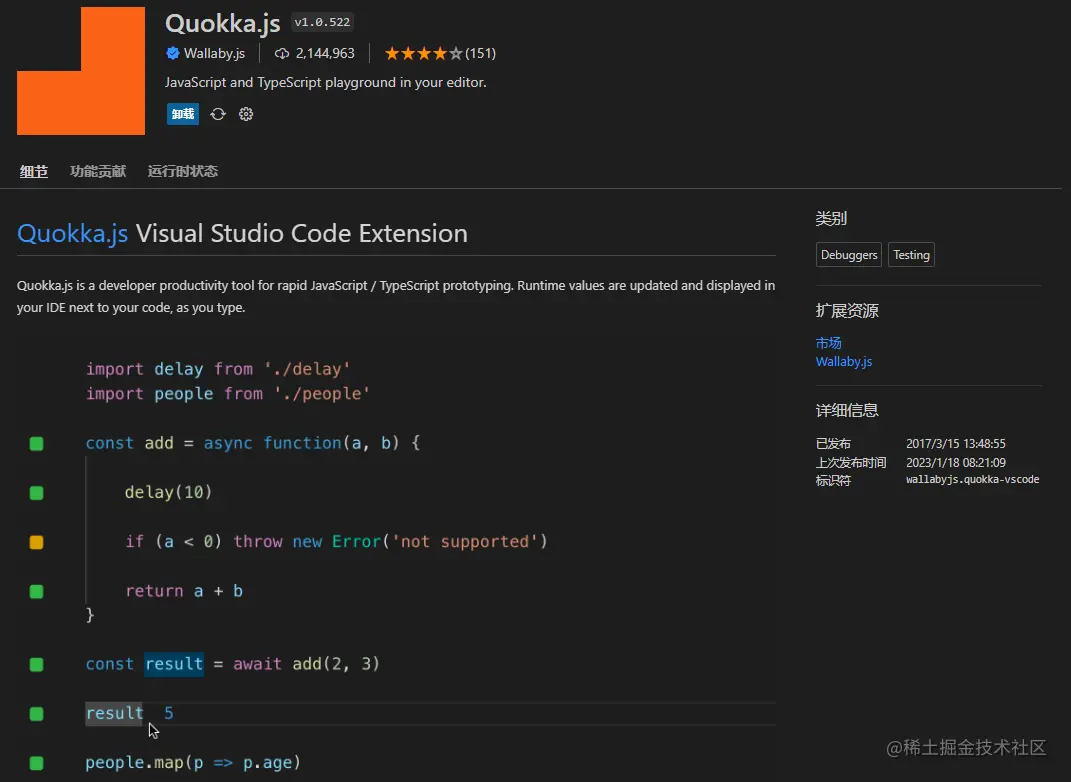Click the download count cloud icon

(281, 53)
